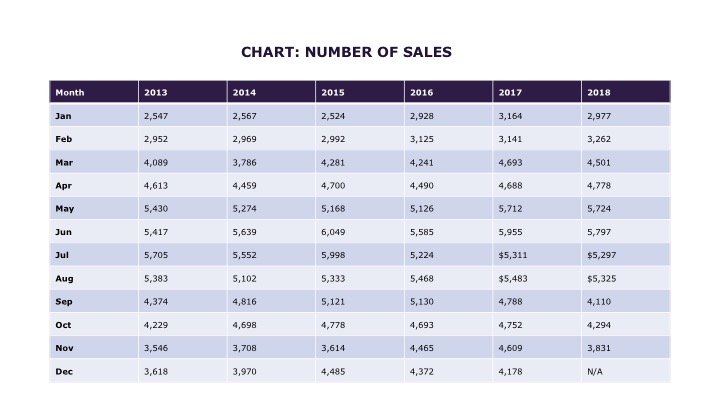720x405 pixels.
Task: Click the 2018 column header
Action: [x=599, y=92]
